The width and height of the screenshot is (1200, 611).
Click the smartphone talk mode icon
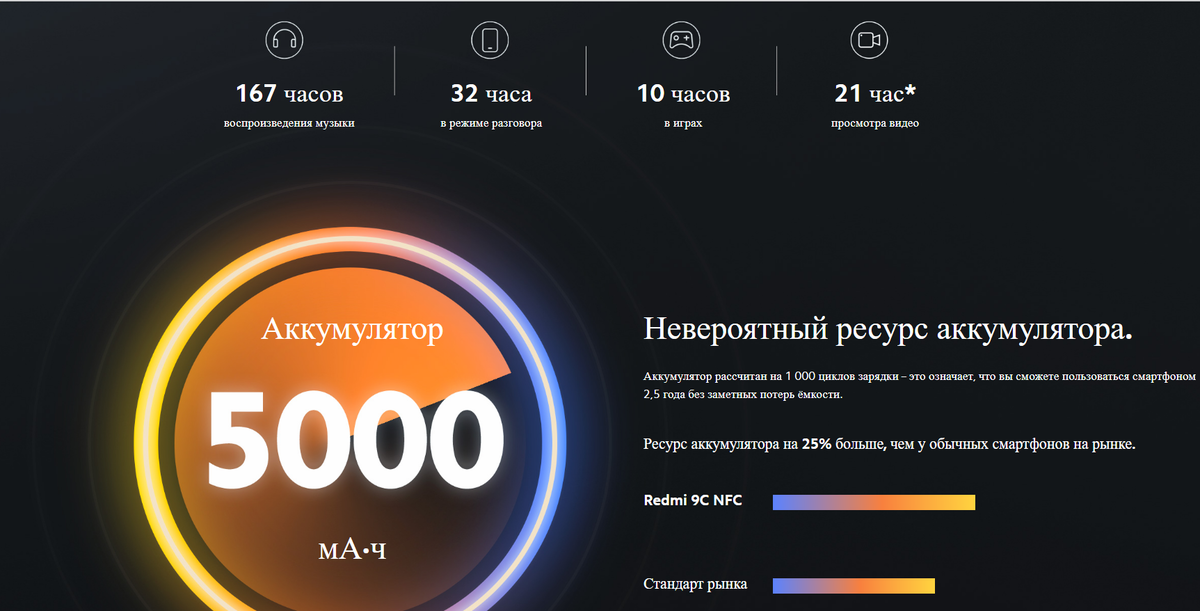click(490, 40)
